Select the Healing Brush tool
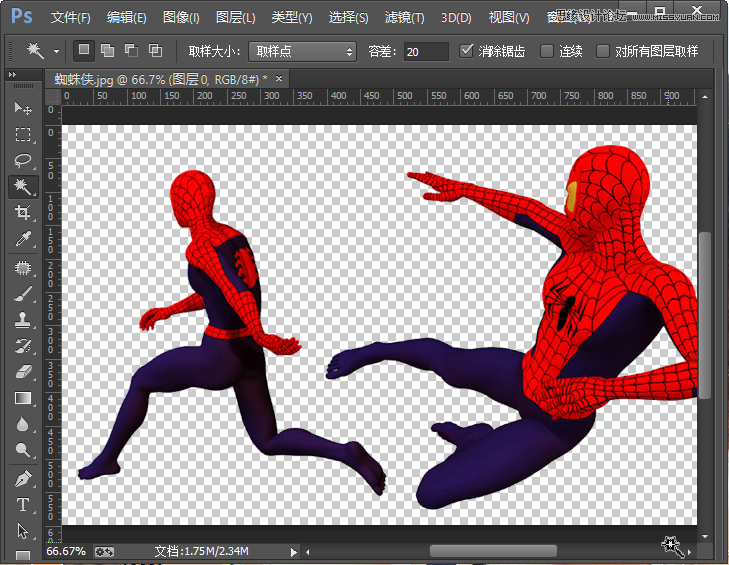The image size is (729, 565). pos(23,268)
